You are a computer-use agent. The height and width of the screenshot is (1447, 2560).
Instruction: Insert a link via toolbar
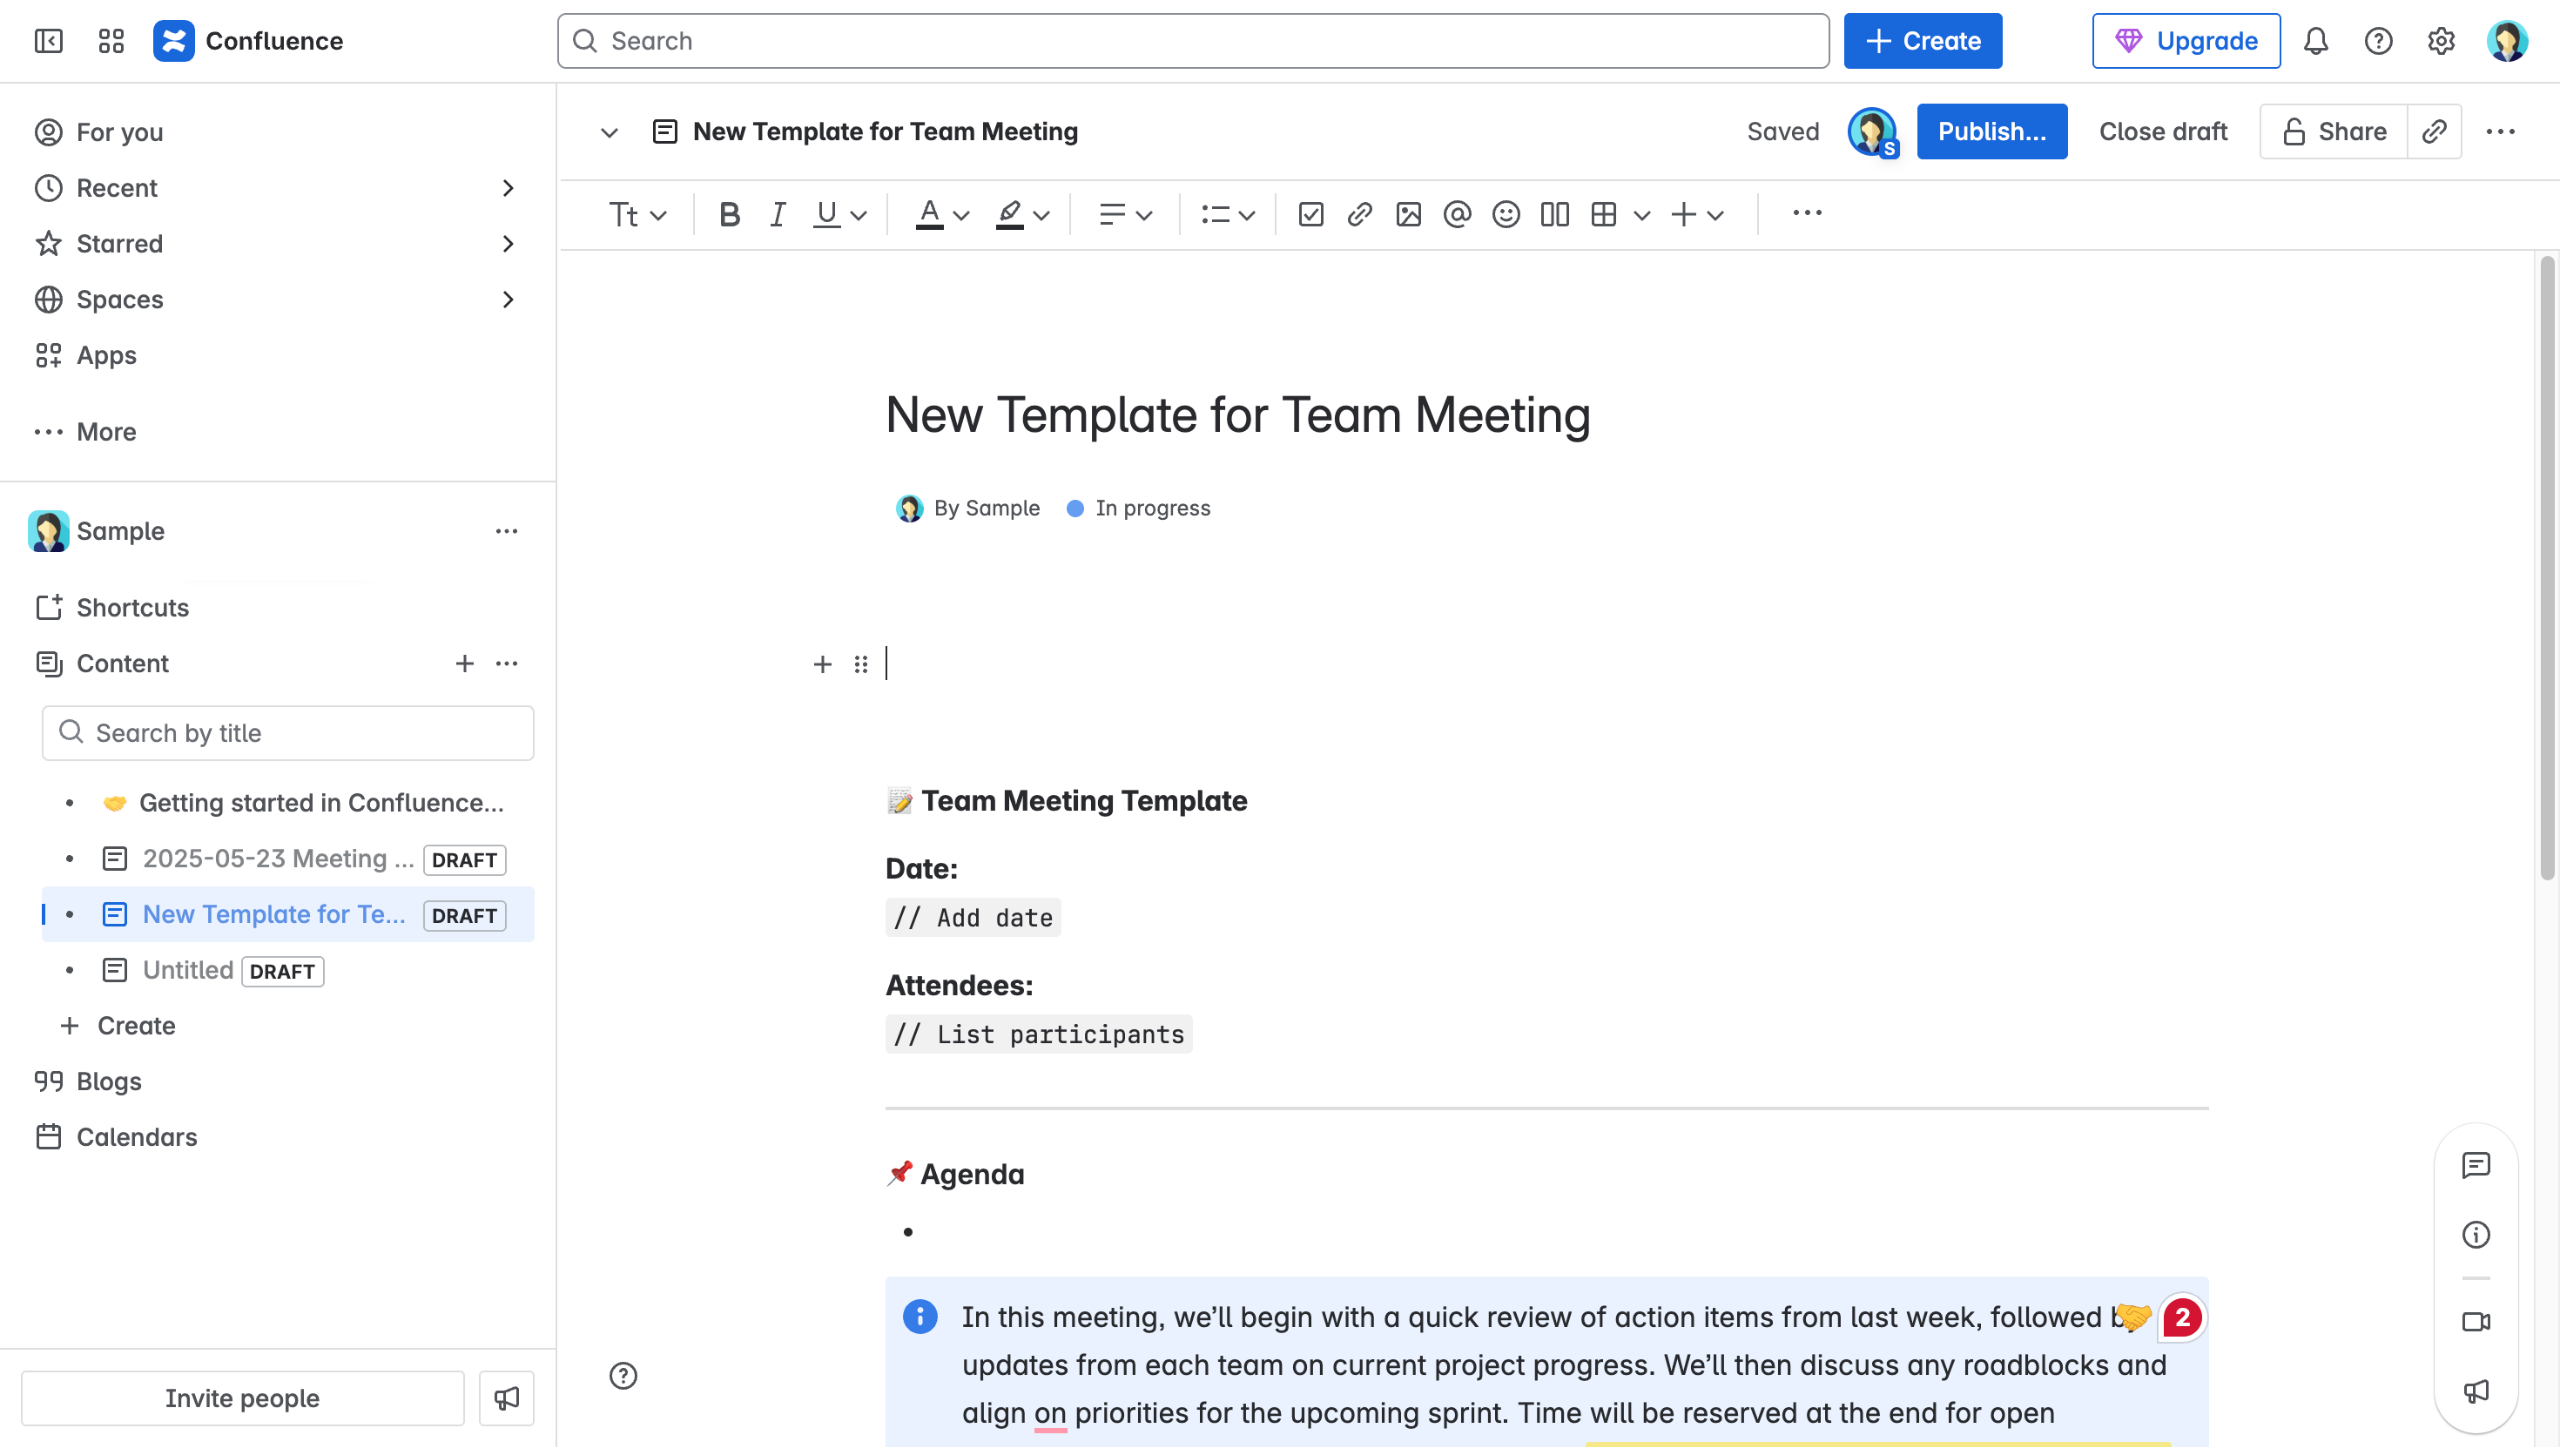tap(1359, 214)
